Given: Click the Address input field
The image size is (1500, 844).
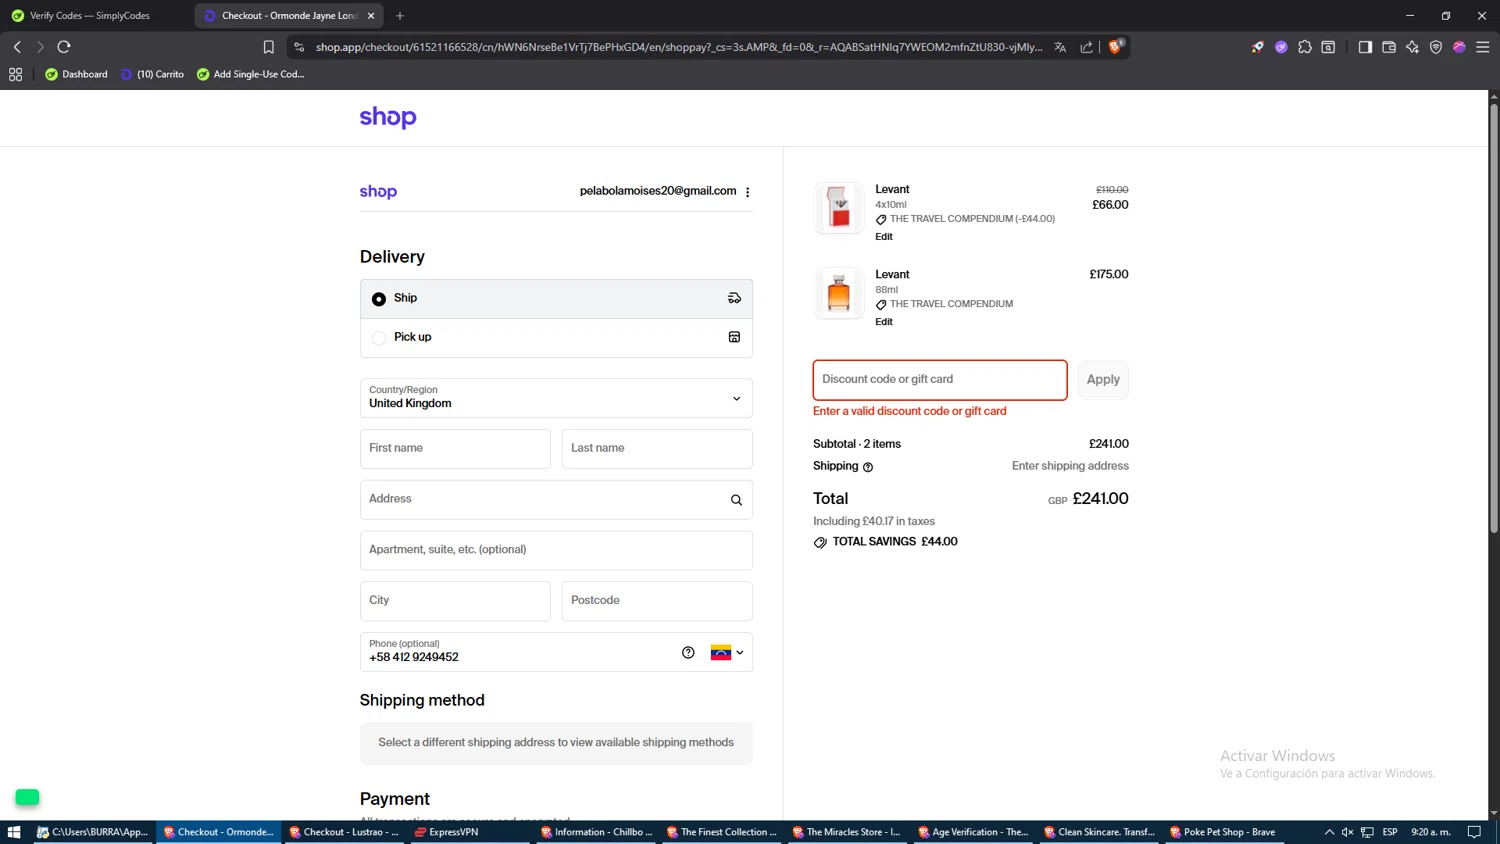Looking at the screenshot, I should pyautogui.click(x=556, y=500).
